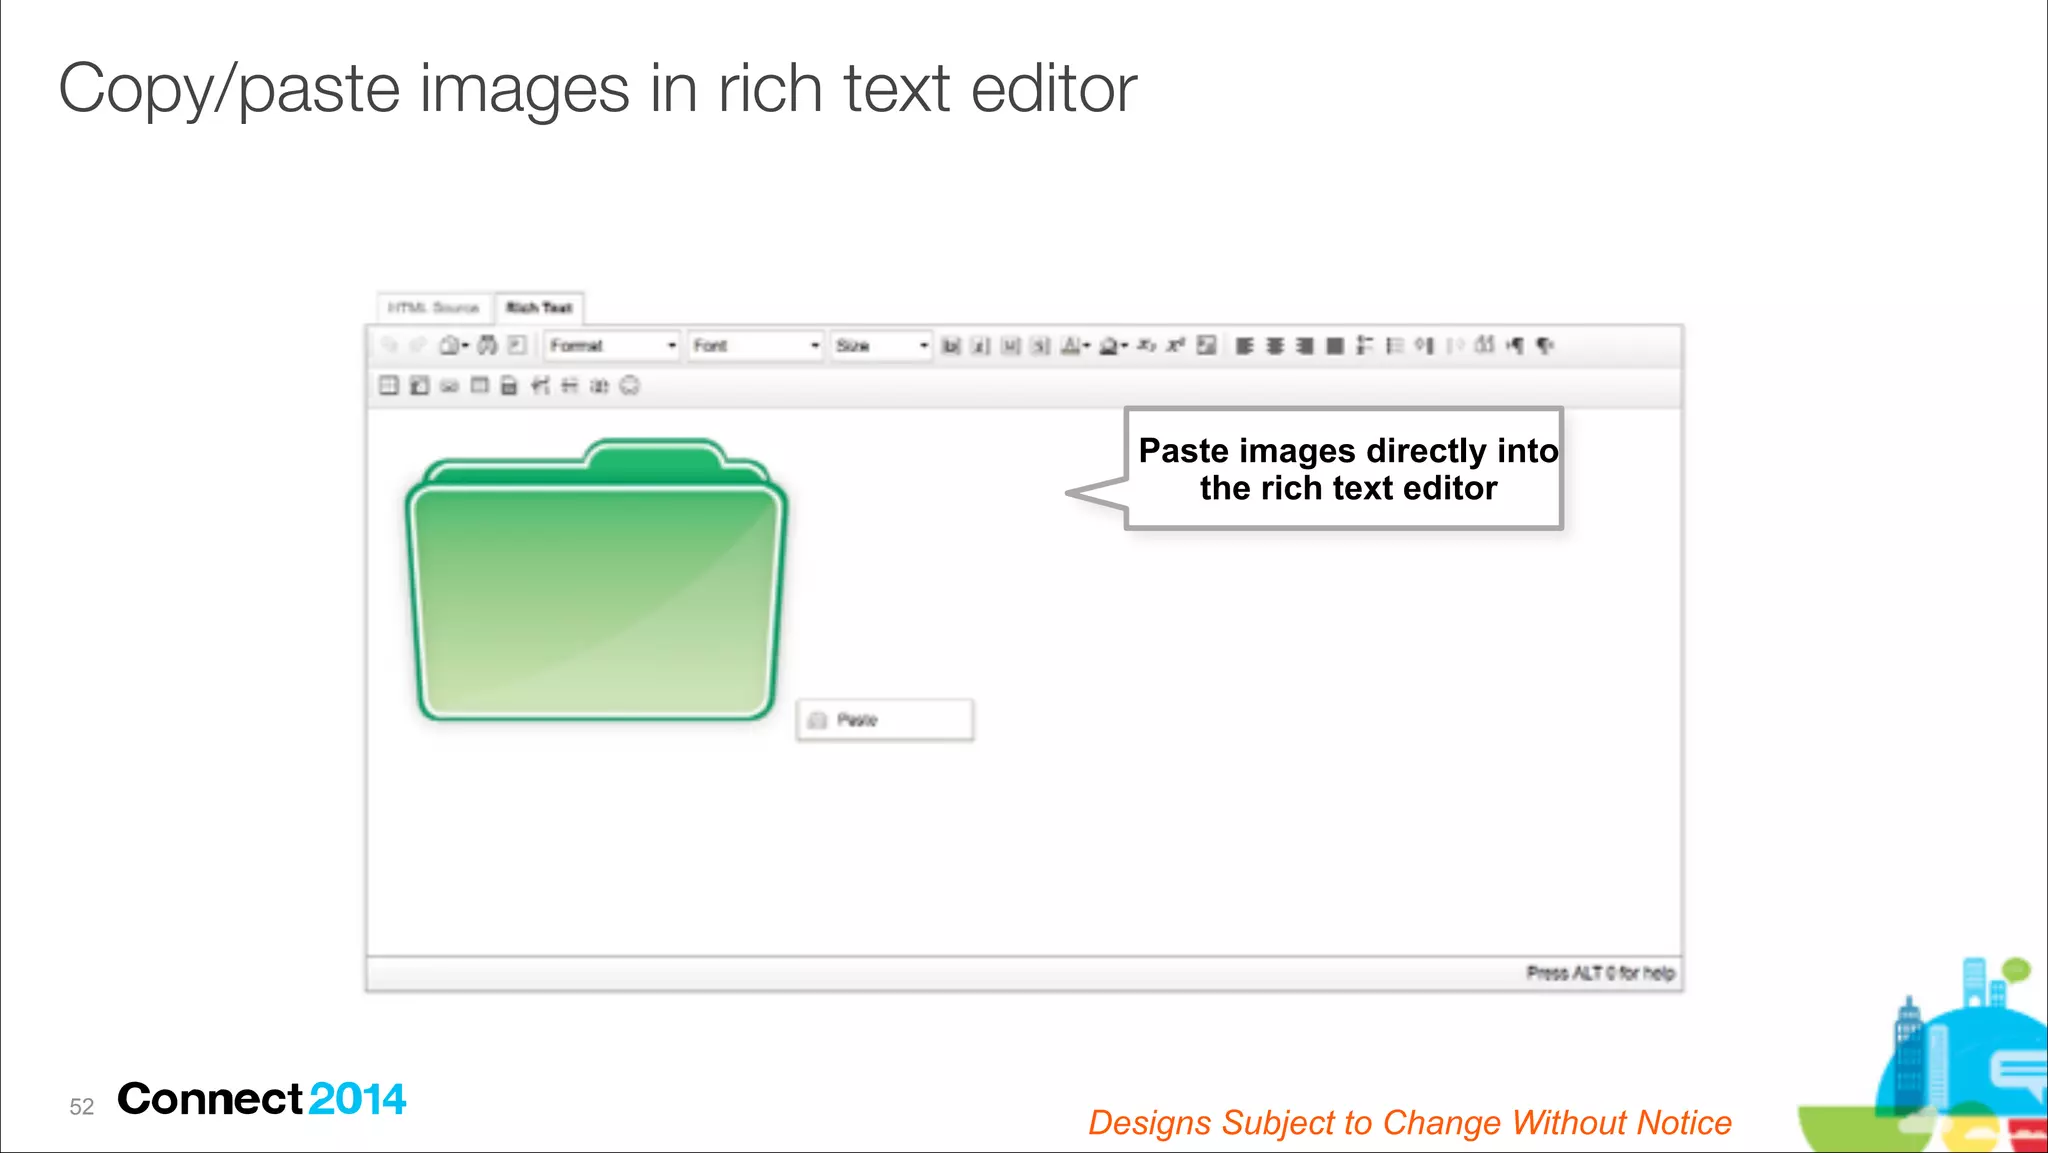Open the Format dropdown
2048x1153 pixels.
[613, 346]
